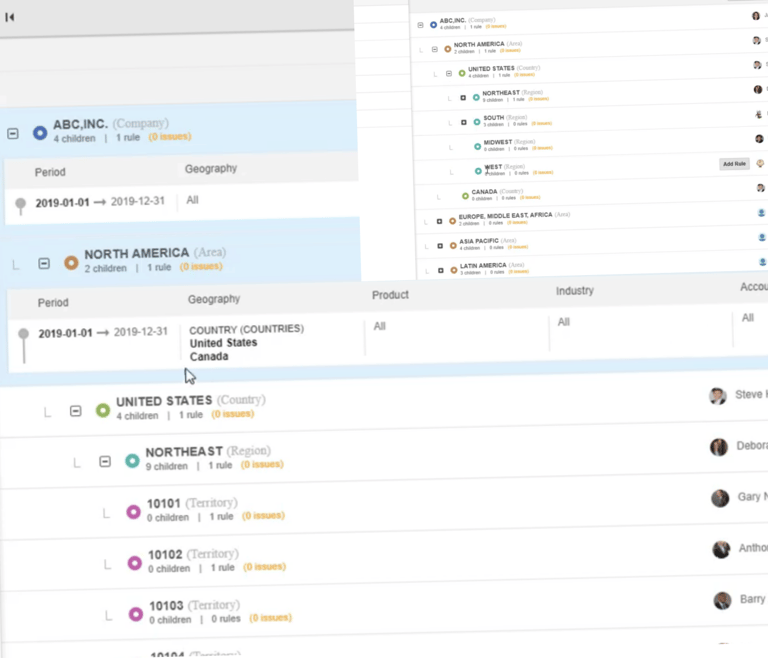Click Barry's avatar on 10103 row
Screen dimensions: 768x658
click(x=722, y=600)
